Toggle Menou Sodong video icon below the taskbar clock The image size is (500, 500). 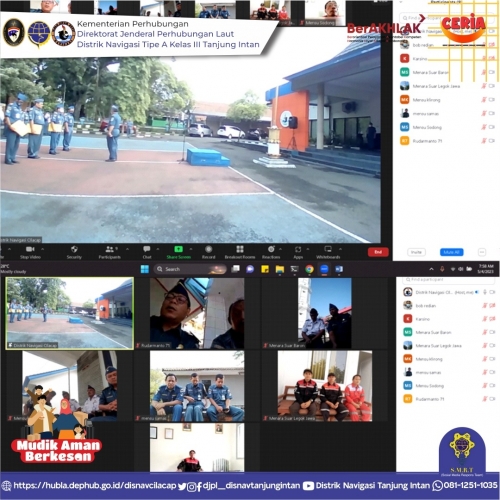[492, 386]
